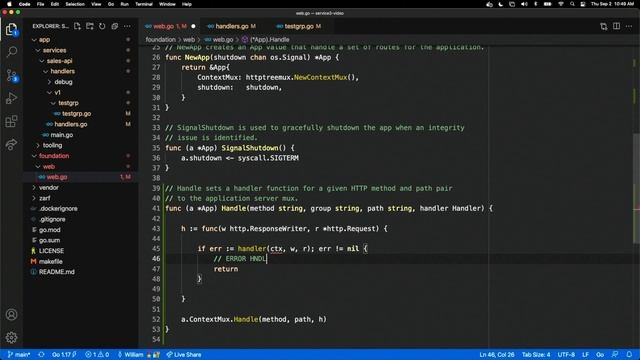Synchronize changes in status bar

[41, 355]
